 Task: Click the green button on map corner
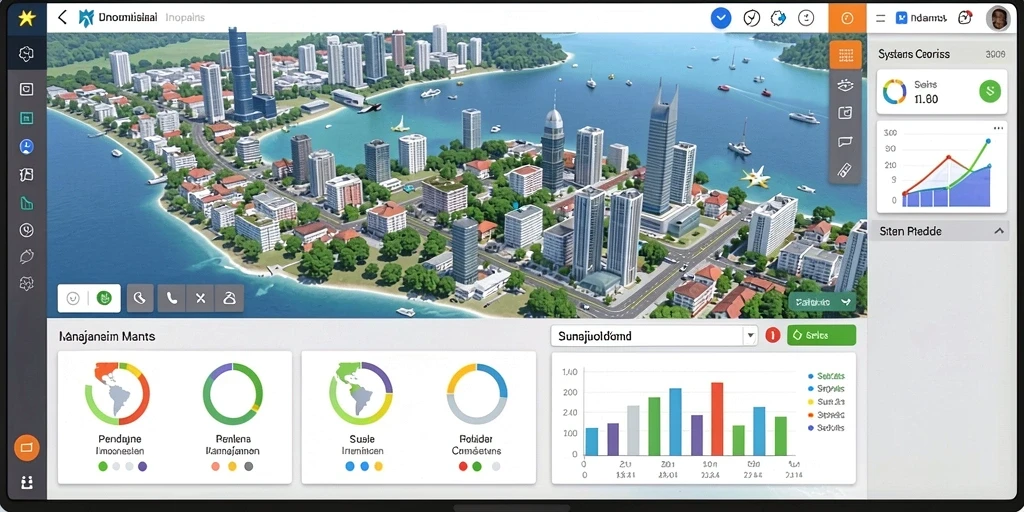tap(822, 302)
